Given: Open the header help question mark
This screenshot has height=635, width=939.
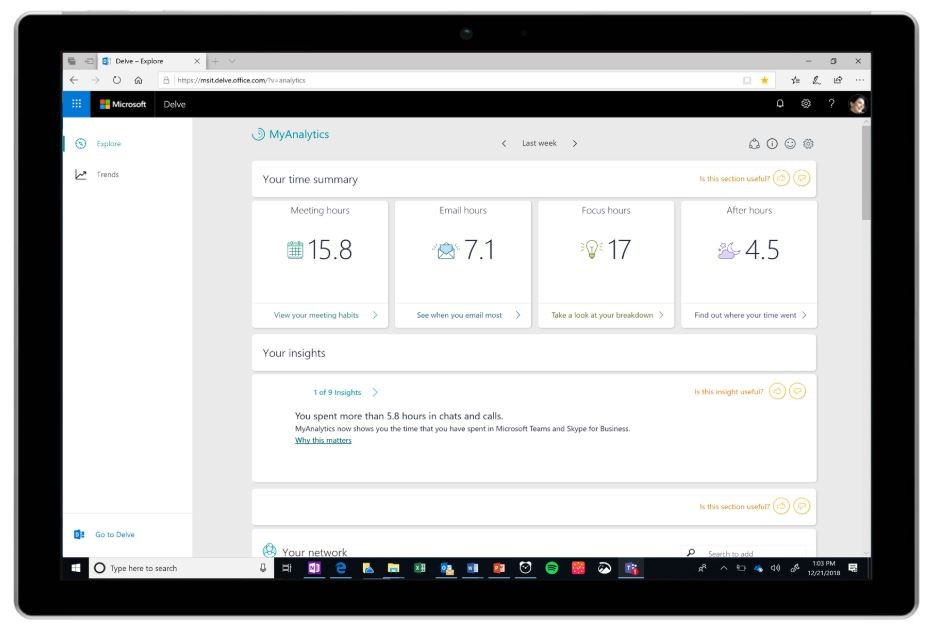Looking at the screenshot, I should [831, 104].
